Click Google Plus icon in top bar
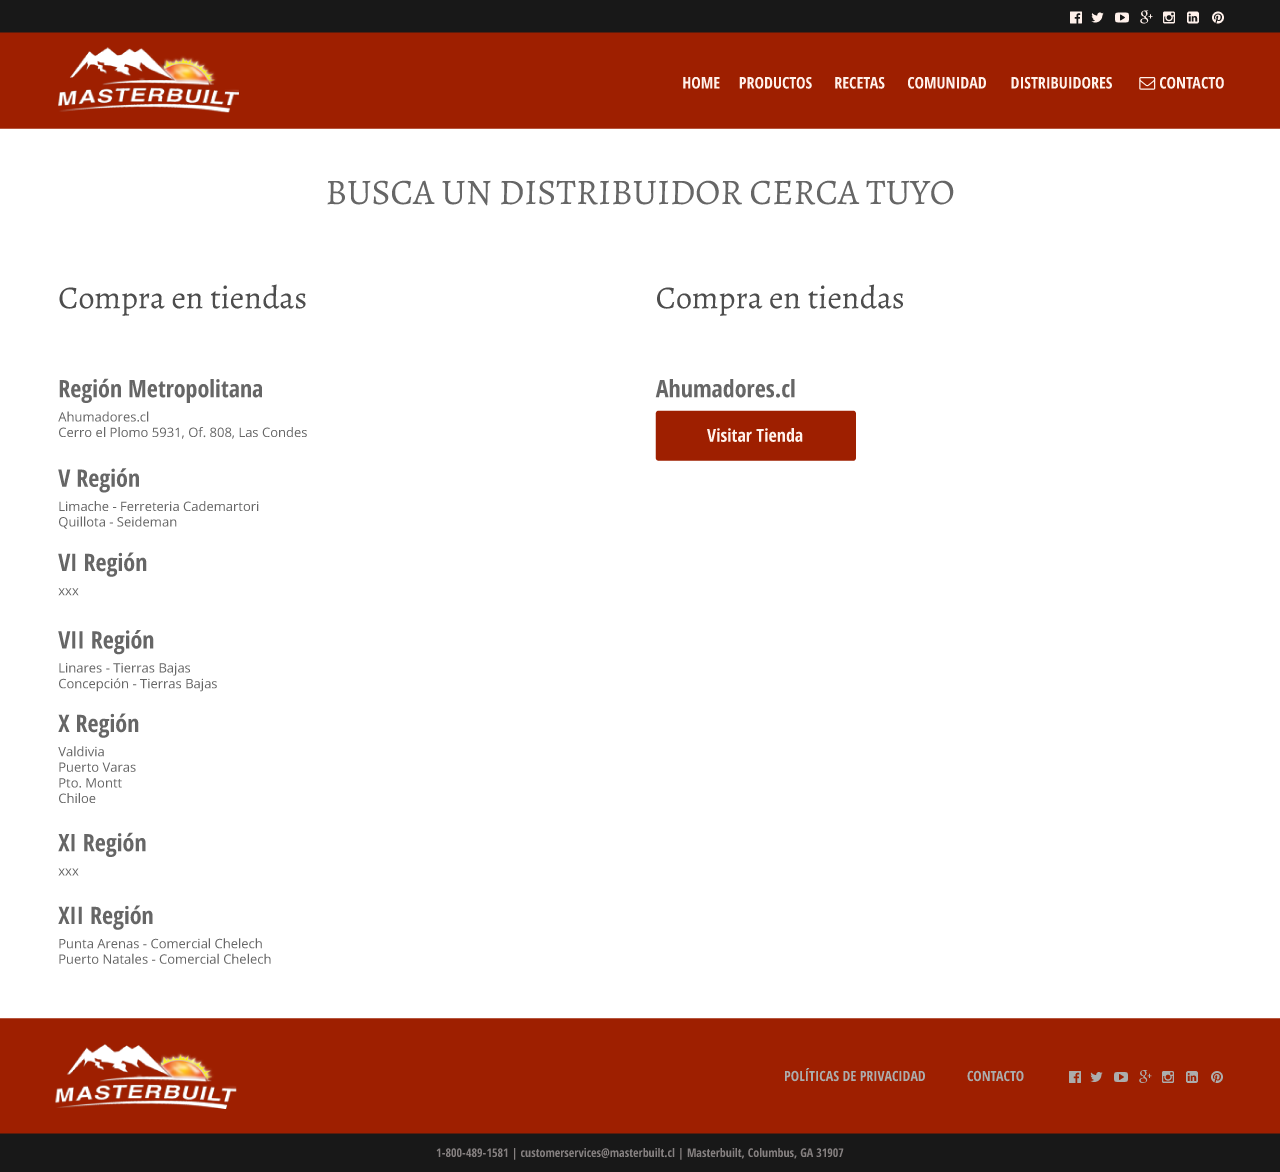 1145,17
